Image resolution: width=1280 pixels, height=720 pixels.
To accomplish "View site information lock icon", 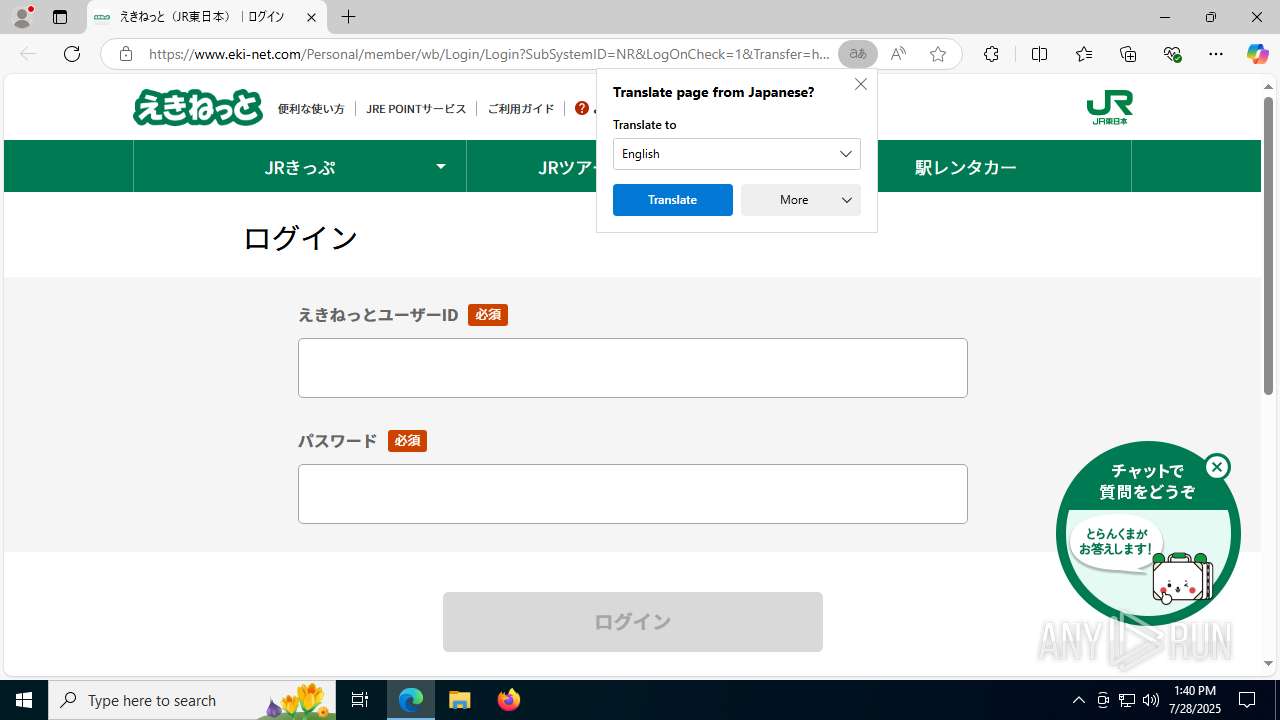I will click(125, 54).
